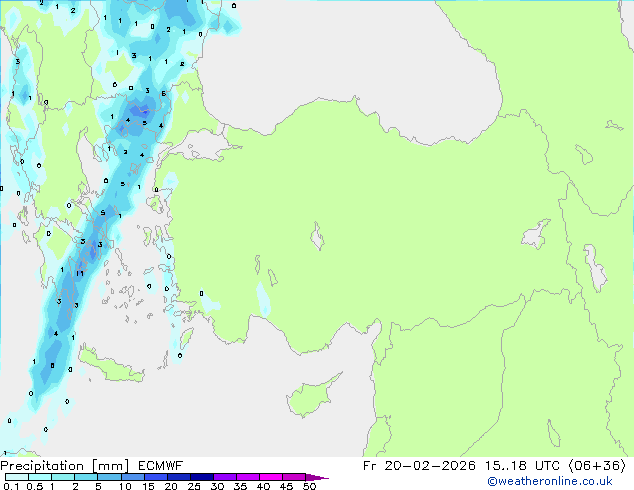Select the '15..18 UTC' time range text
Image resolution: width=634 pixels, height=490 pixels.
pos(522,466)
